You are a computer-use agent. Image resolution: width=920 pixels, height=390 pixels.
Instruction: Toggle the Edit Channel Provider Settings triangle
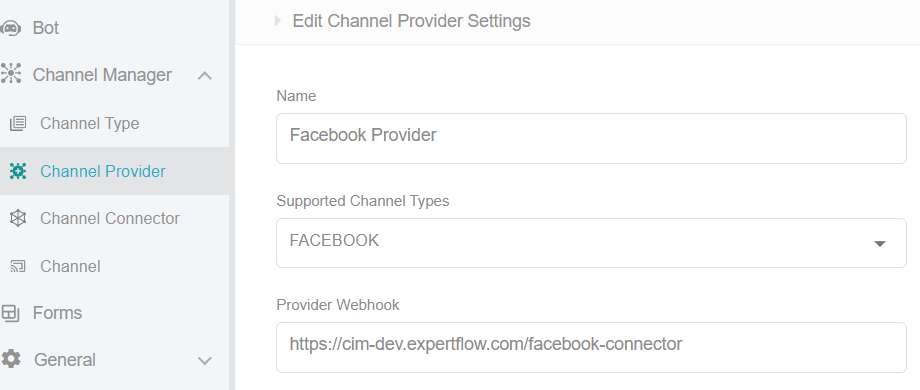coord(278,21)
